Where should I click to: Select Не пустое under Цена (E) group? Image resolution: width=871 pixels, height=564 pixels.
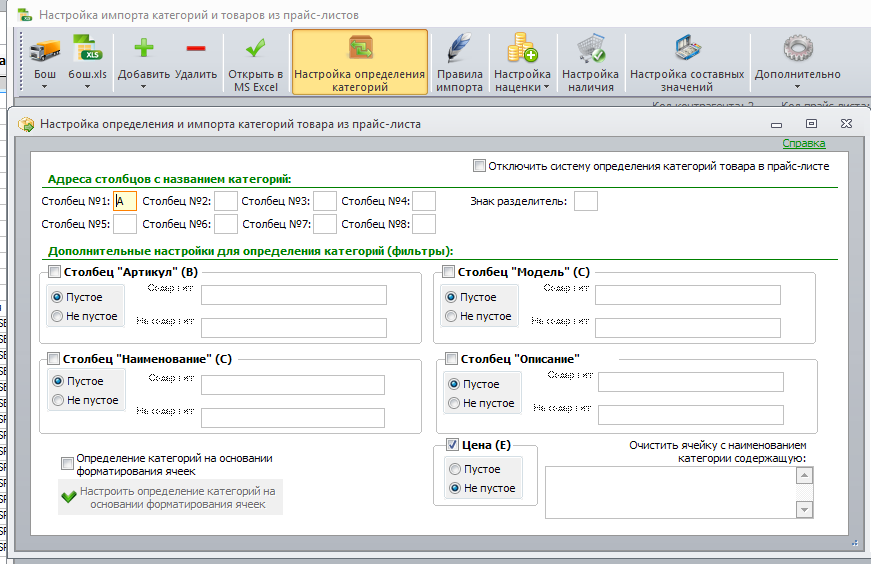point(455,488)
